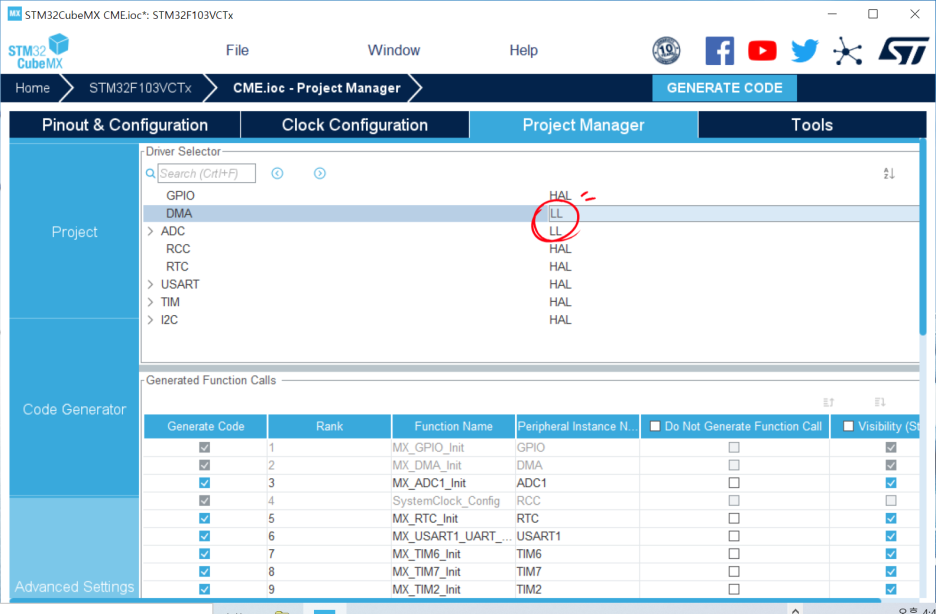
Task: Switch to the Tools tab
Action: click(812, 125)
